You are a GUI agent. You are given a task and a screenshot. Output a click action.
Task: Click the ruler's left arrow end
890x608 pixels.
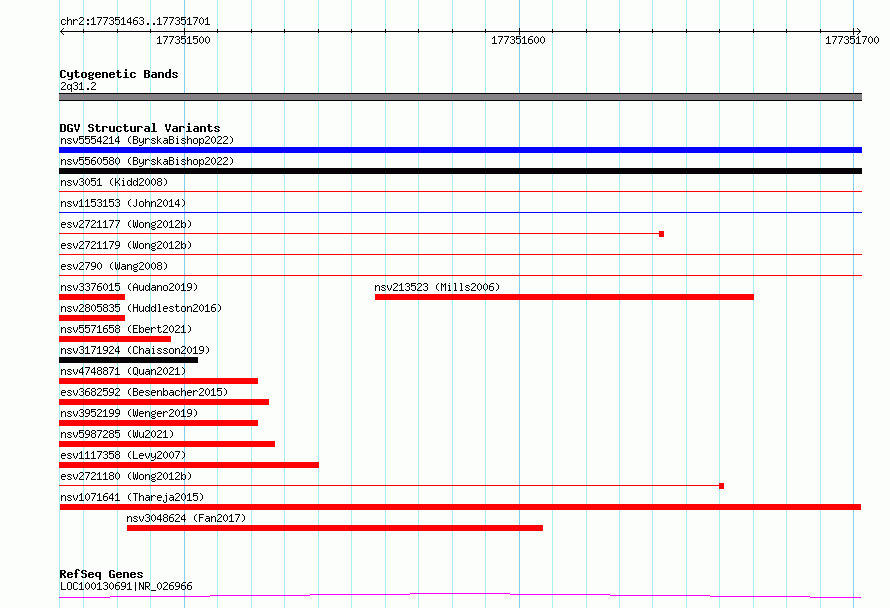pos(62,32)
